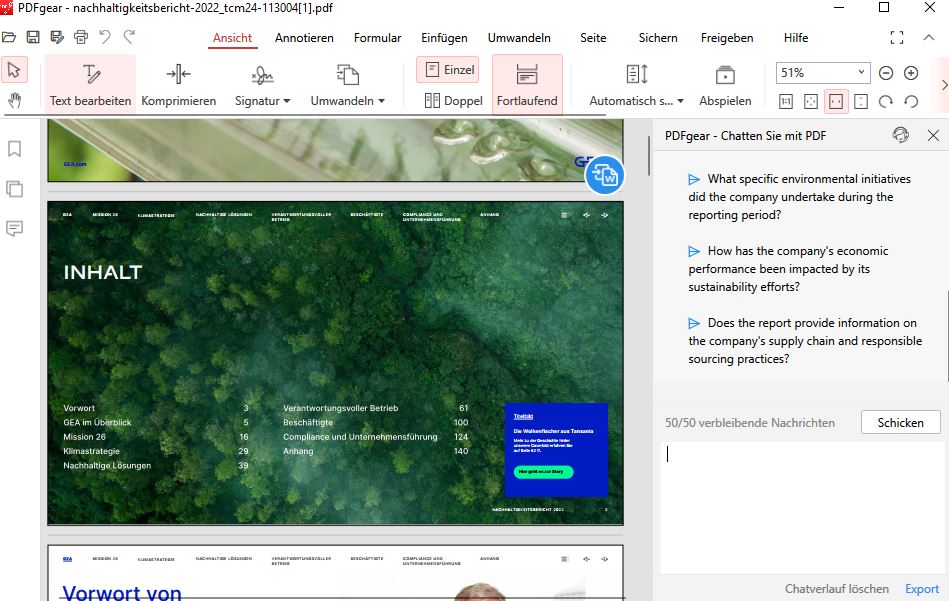The width and height of the screenshot is (949, 601).
Task: Open the Freigeben tab
Action: click(x=727, y=38)
